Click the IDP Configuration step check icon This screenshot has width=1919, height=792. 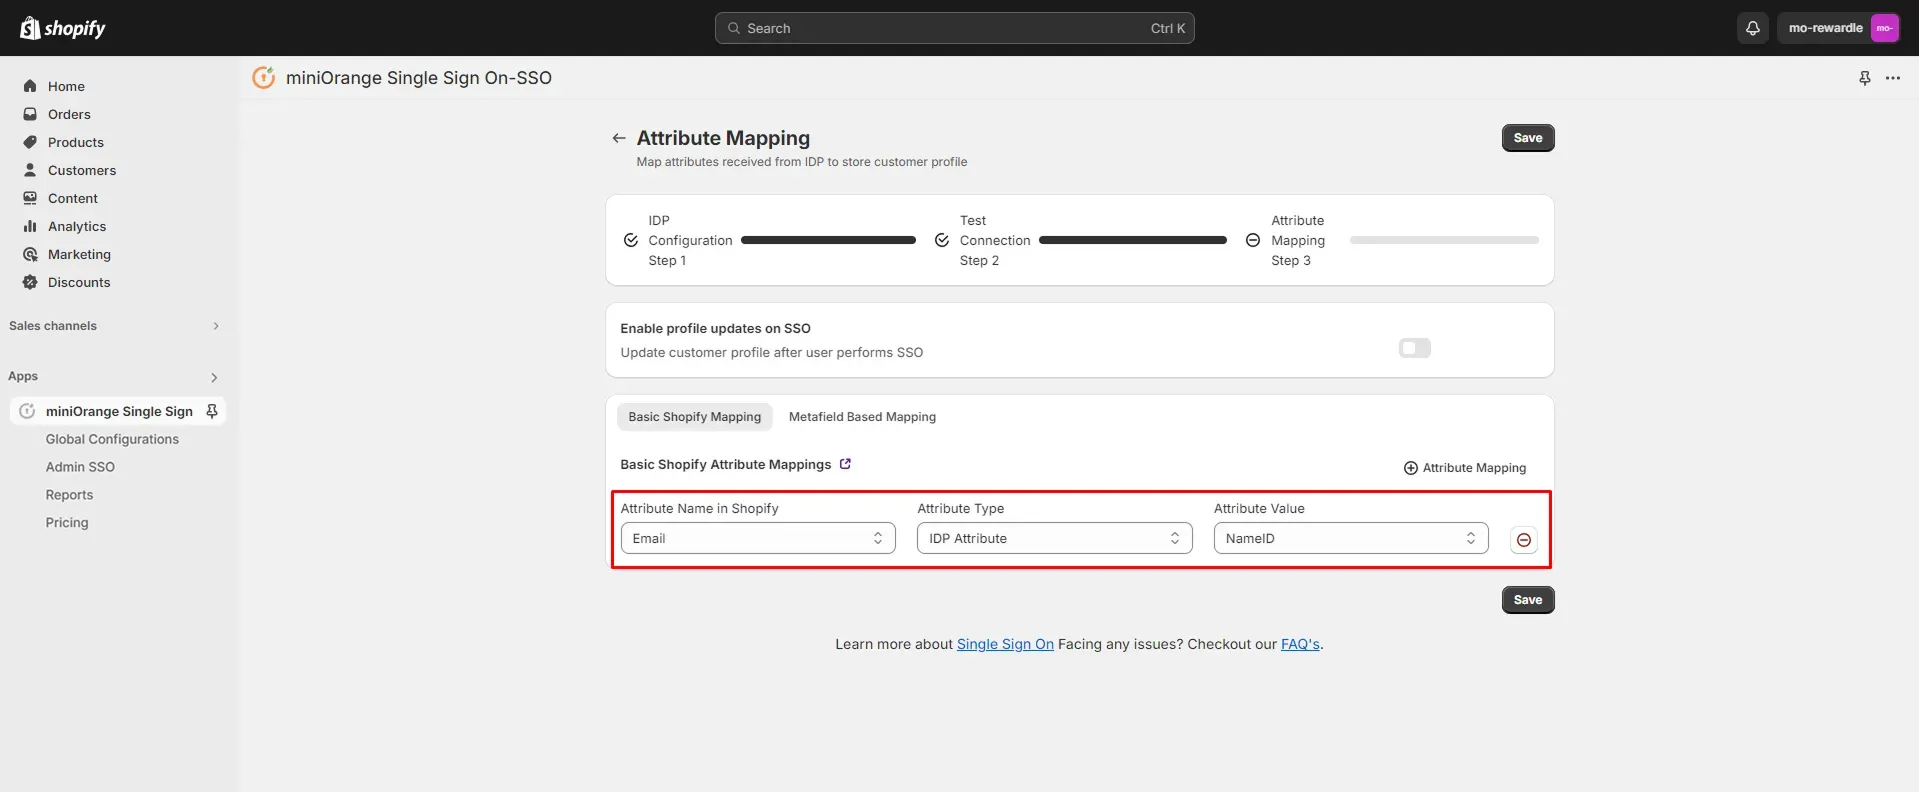[x=631, y=240]
